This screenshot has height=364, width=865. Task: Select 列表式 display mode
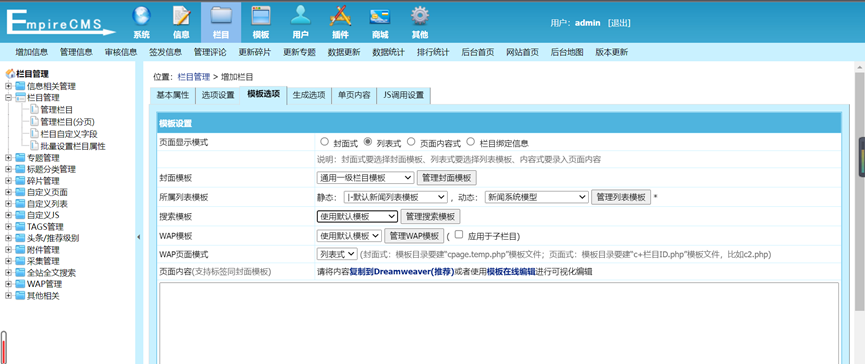pyautogui.click(x=367, y=142)
